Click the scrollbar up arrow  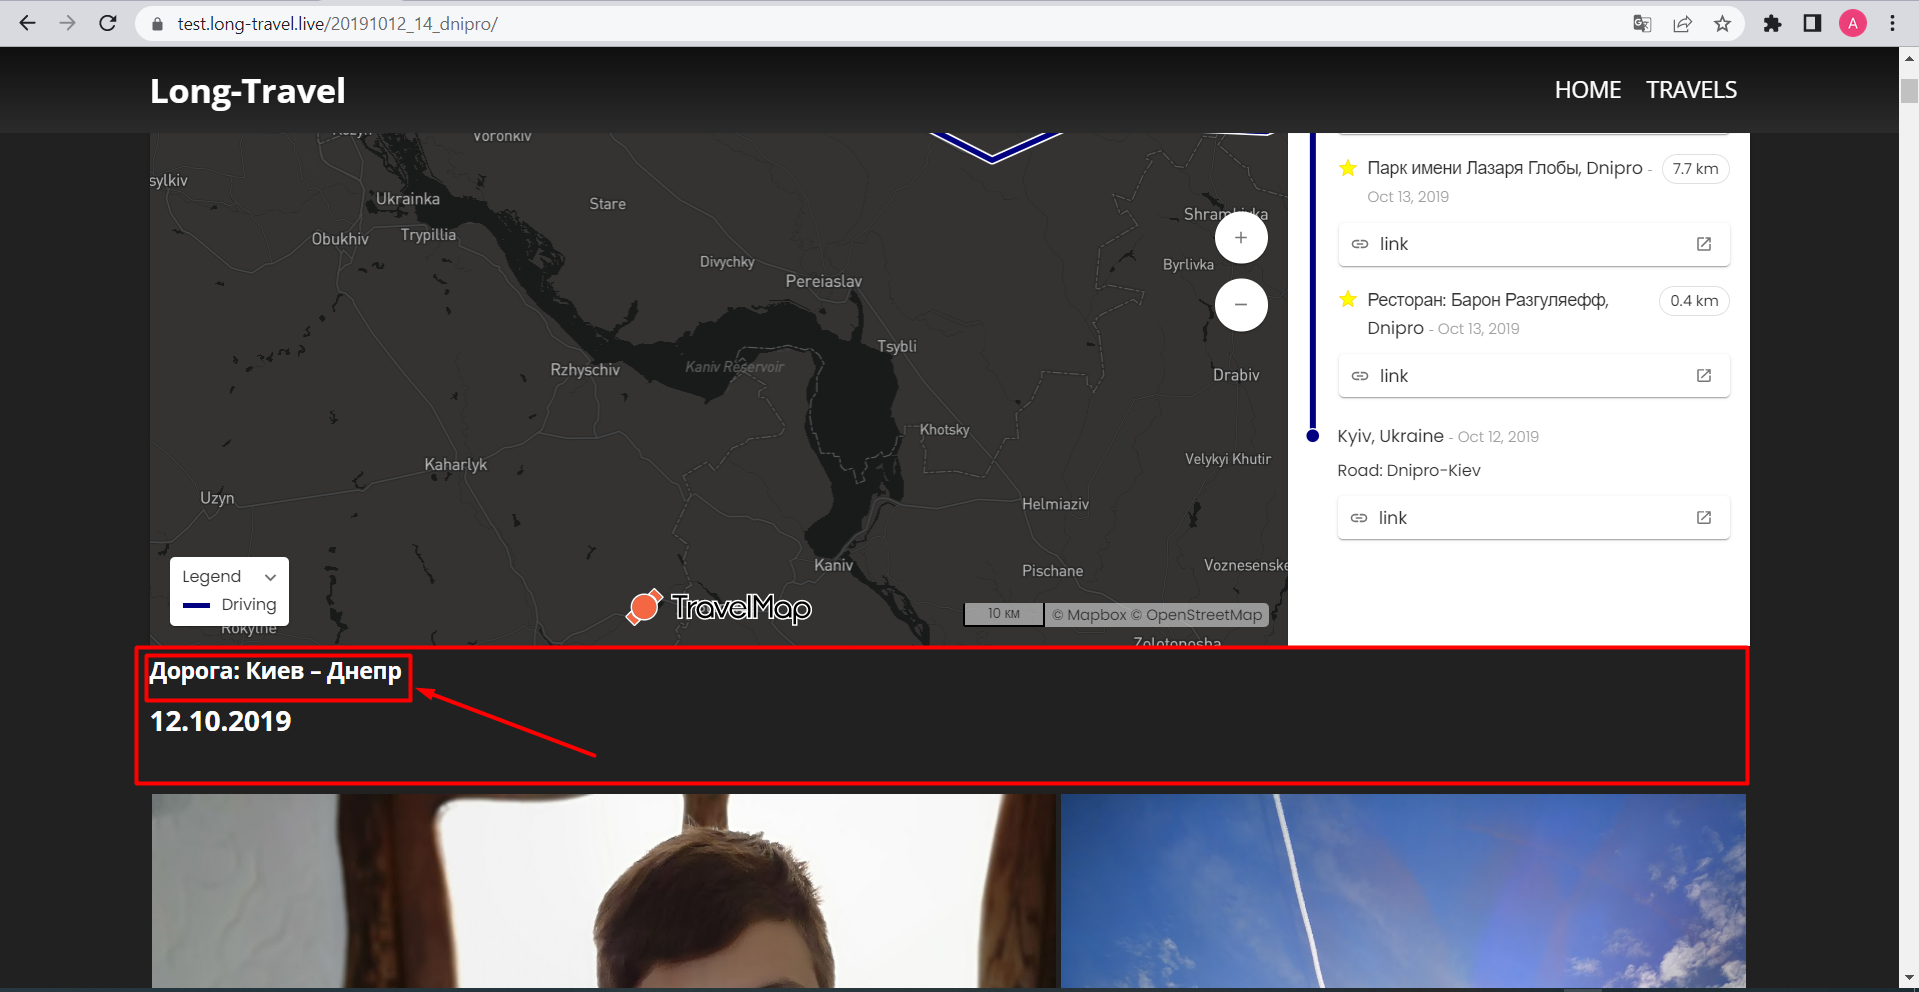click(1909, 58)
